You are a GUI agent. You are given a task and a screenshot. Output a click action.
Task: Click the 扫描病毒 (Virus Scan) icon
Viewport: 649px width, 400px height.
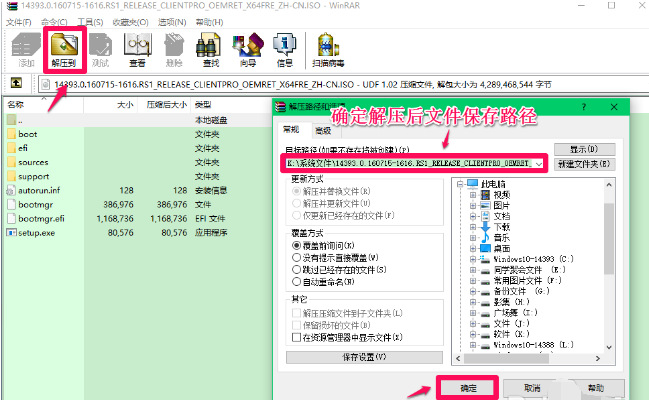pos(329,49)
